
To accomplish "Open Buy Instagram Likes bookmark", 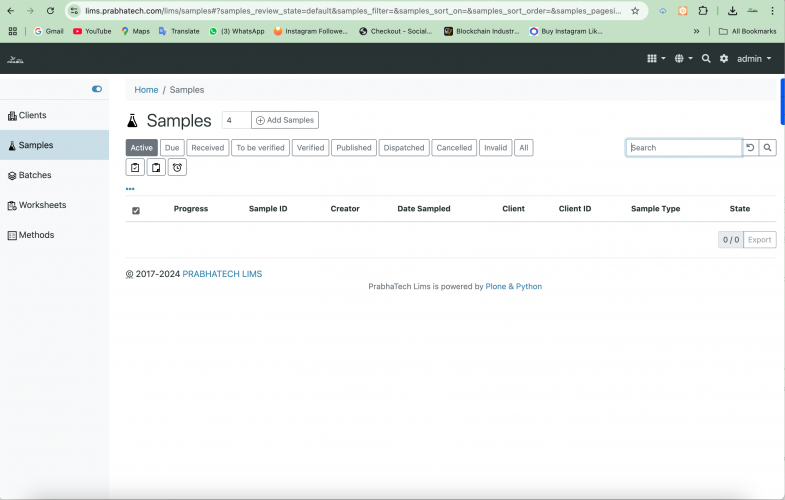I will click(x=566, y=31).
